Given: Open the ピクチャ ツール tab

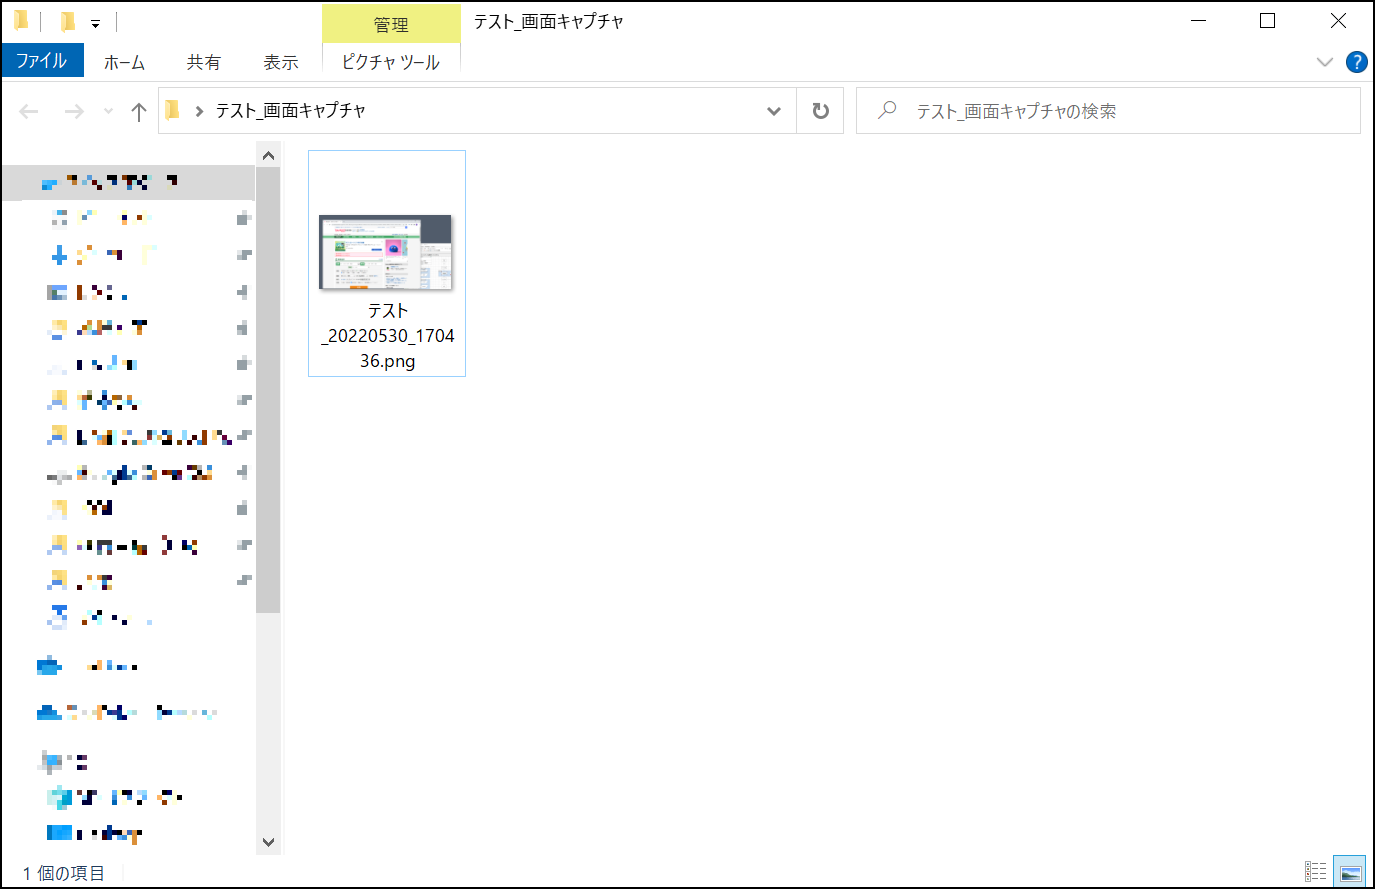Looking at the screenshot, I should (x=389, y=61).
